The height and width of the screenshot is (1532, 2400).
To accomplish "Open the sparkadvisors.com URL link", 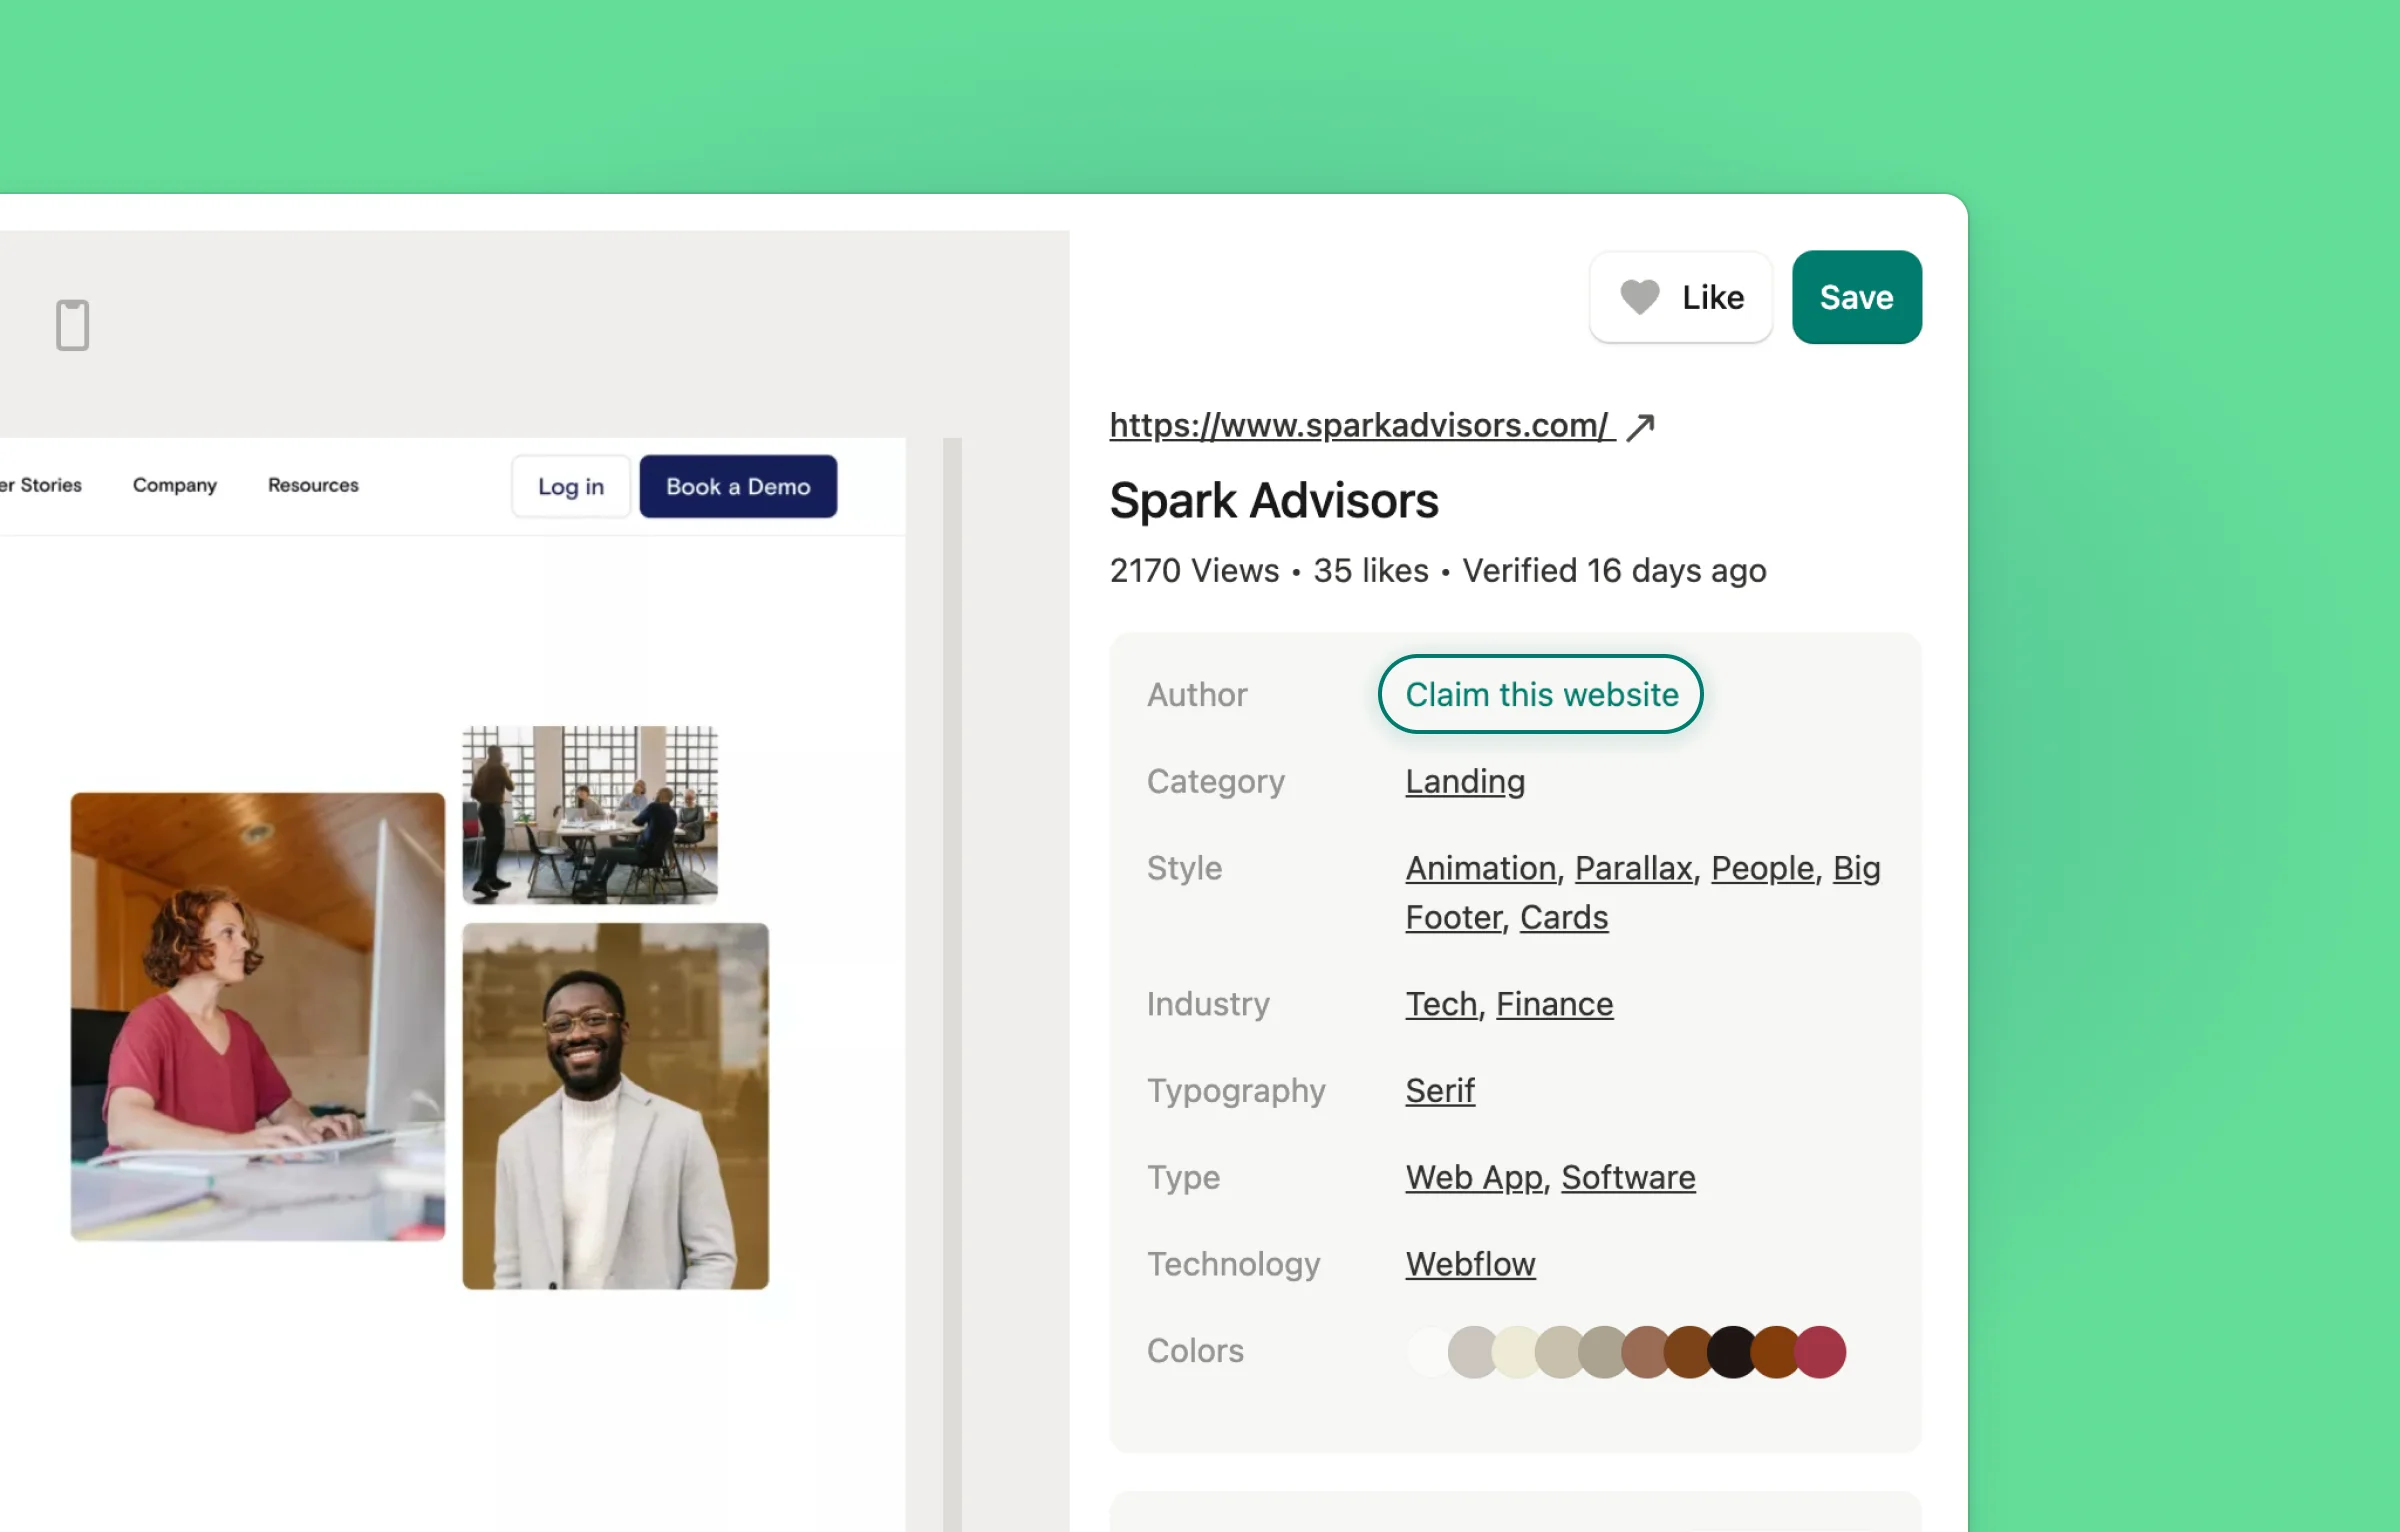I will coord(1361,426).
